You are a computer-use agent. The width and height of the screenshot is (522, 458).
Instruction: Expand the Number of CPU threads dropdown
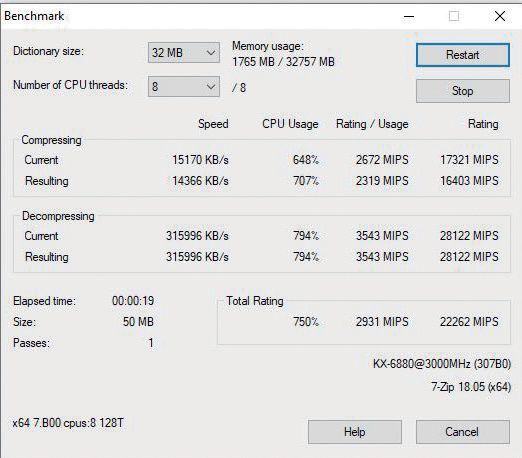click(x=184, y=87)
